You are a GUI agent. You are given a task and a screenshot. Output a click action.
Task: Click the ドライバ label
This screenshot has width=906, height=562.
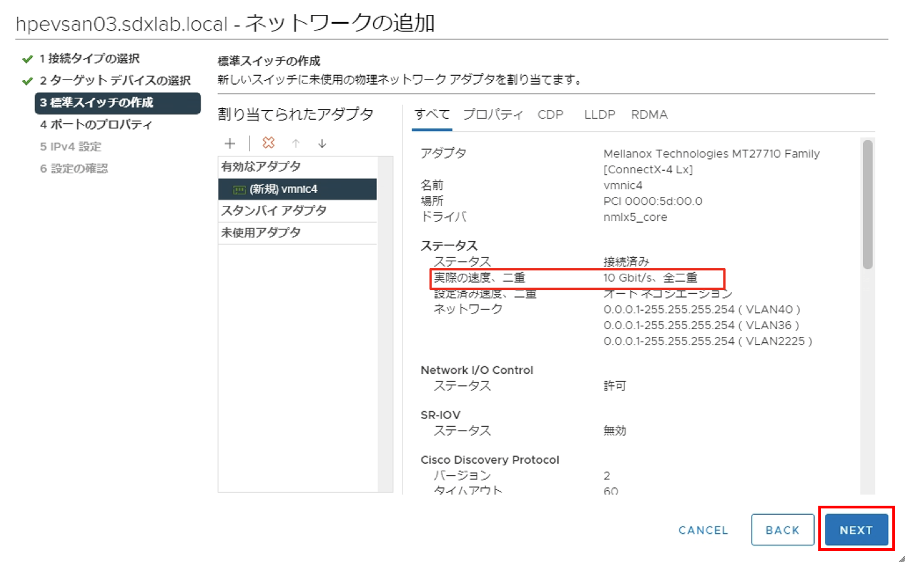point(443,217)
